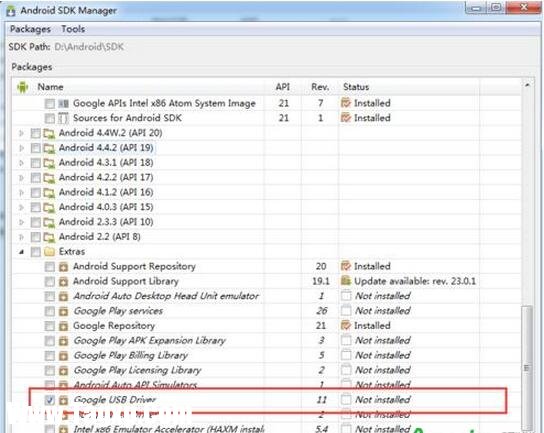
Task: Check Android Support Repository checkbox
Action: coord(50,267)
